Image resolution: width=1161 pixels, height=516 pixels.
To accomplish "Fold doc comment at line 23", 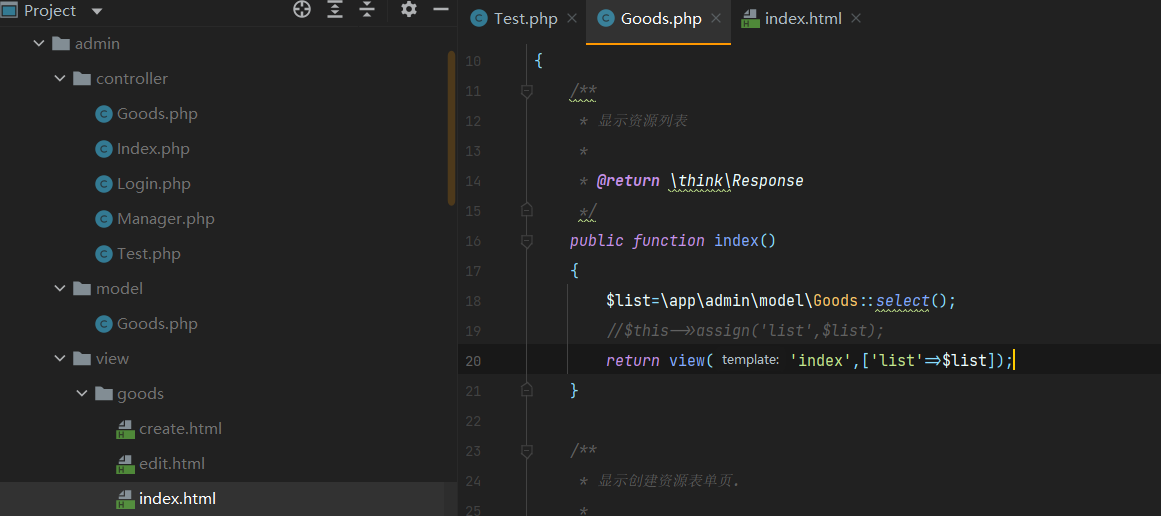I will pyautogui.click(x=526, y=451).
